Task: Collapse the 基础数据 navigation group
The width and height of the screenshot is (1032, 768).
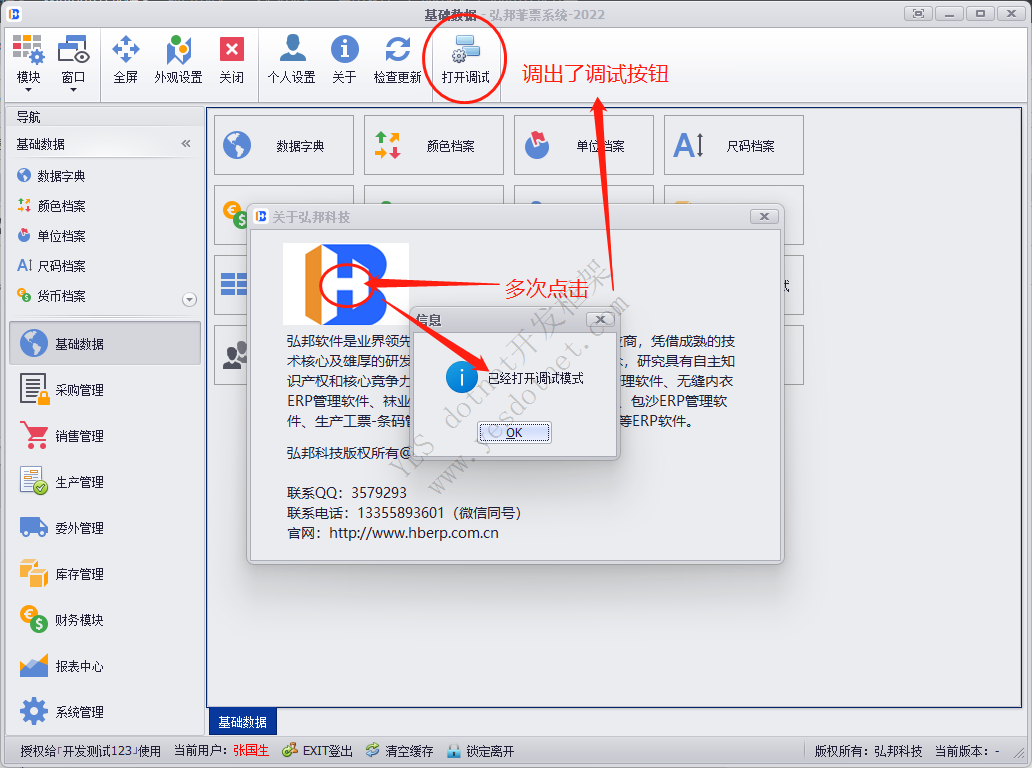Action: click(x=186, y=143)
